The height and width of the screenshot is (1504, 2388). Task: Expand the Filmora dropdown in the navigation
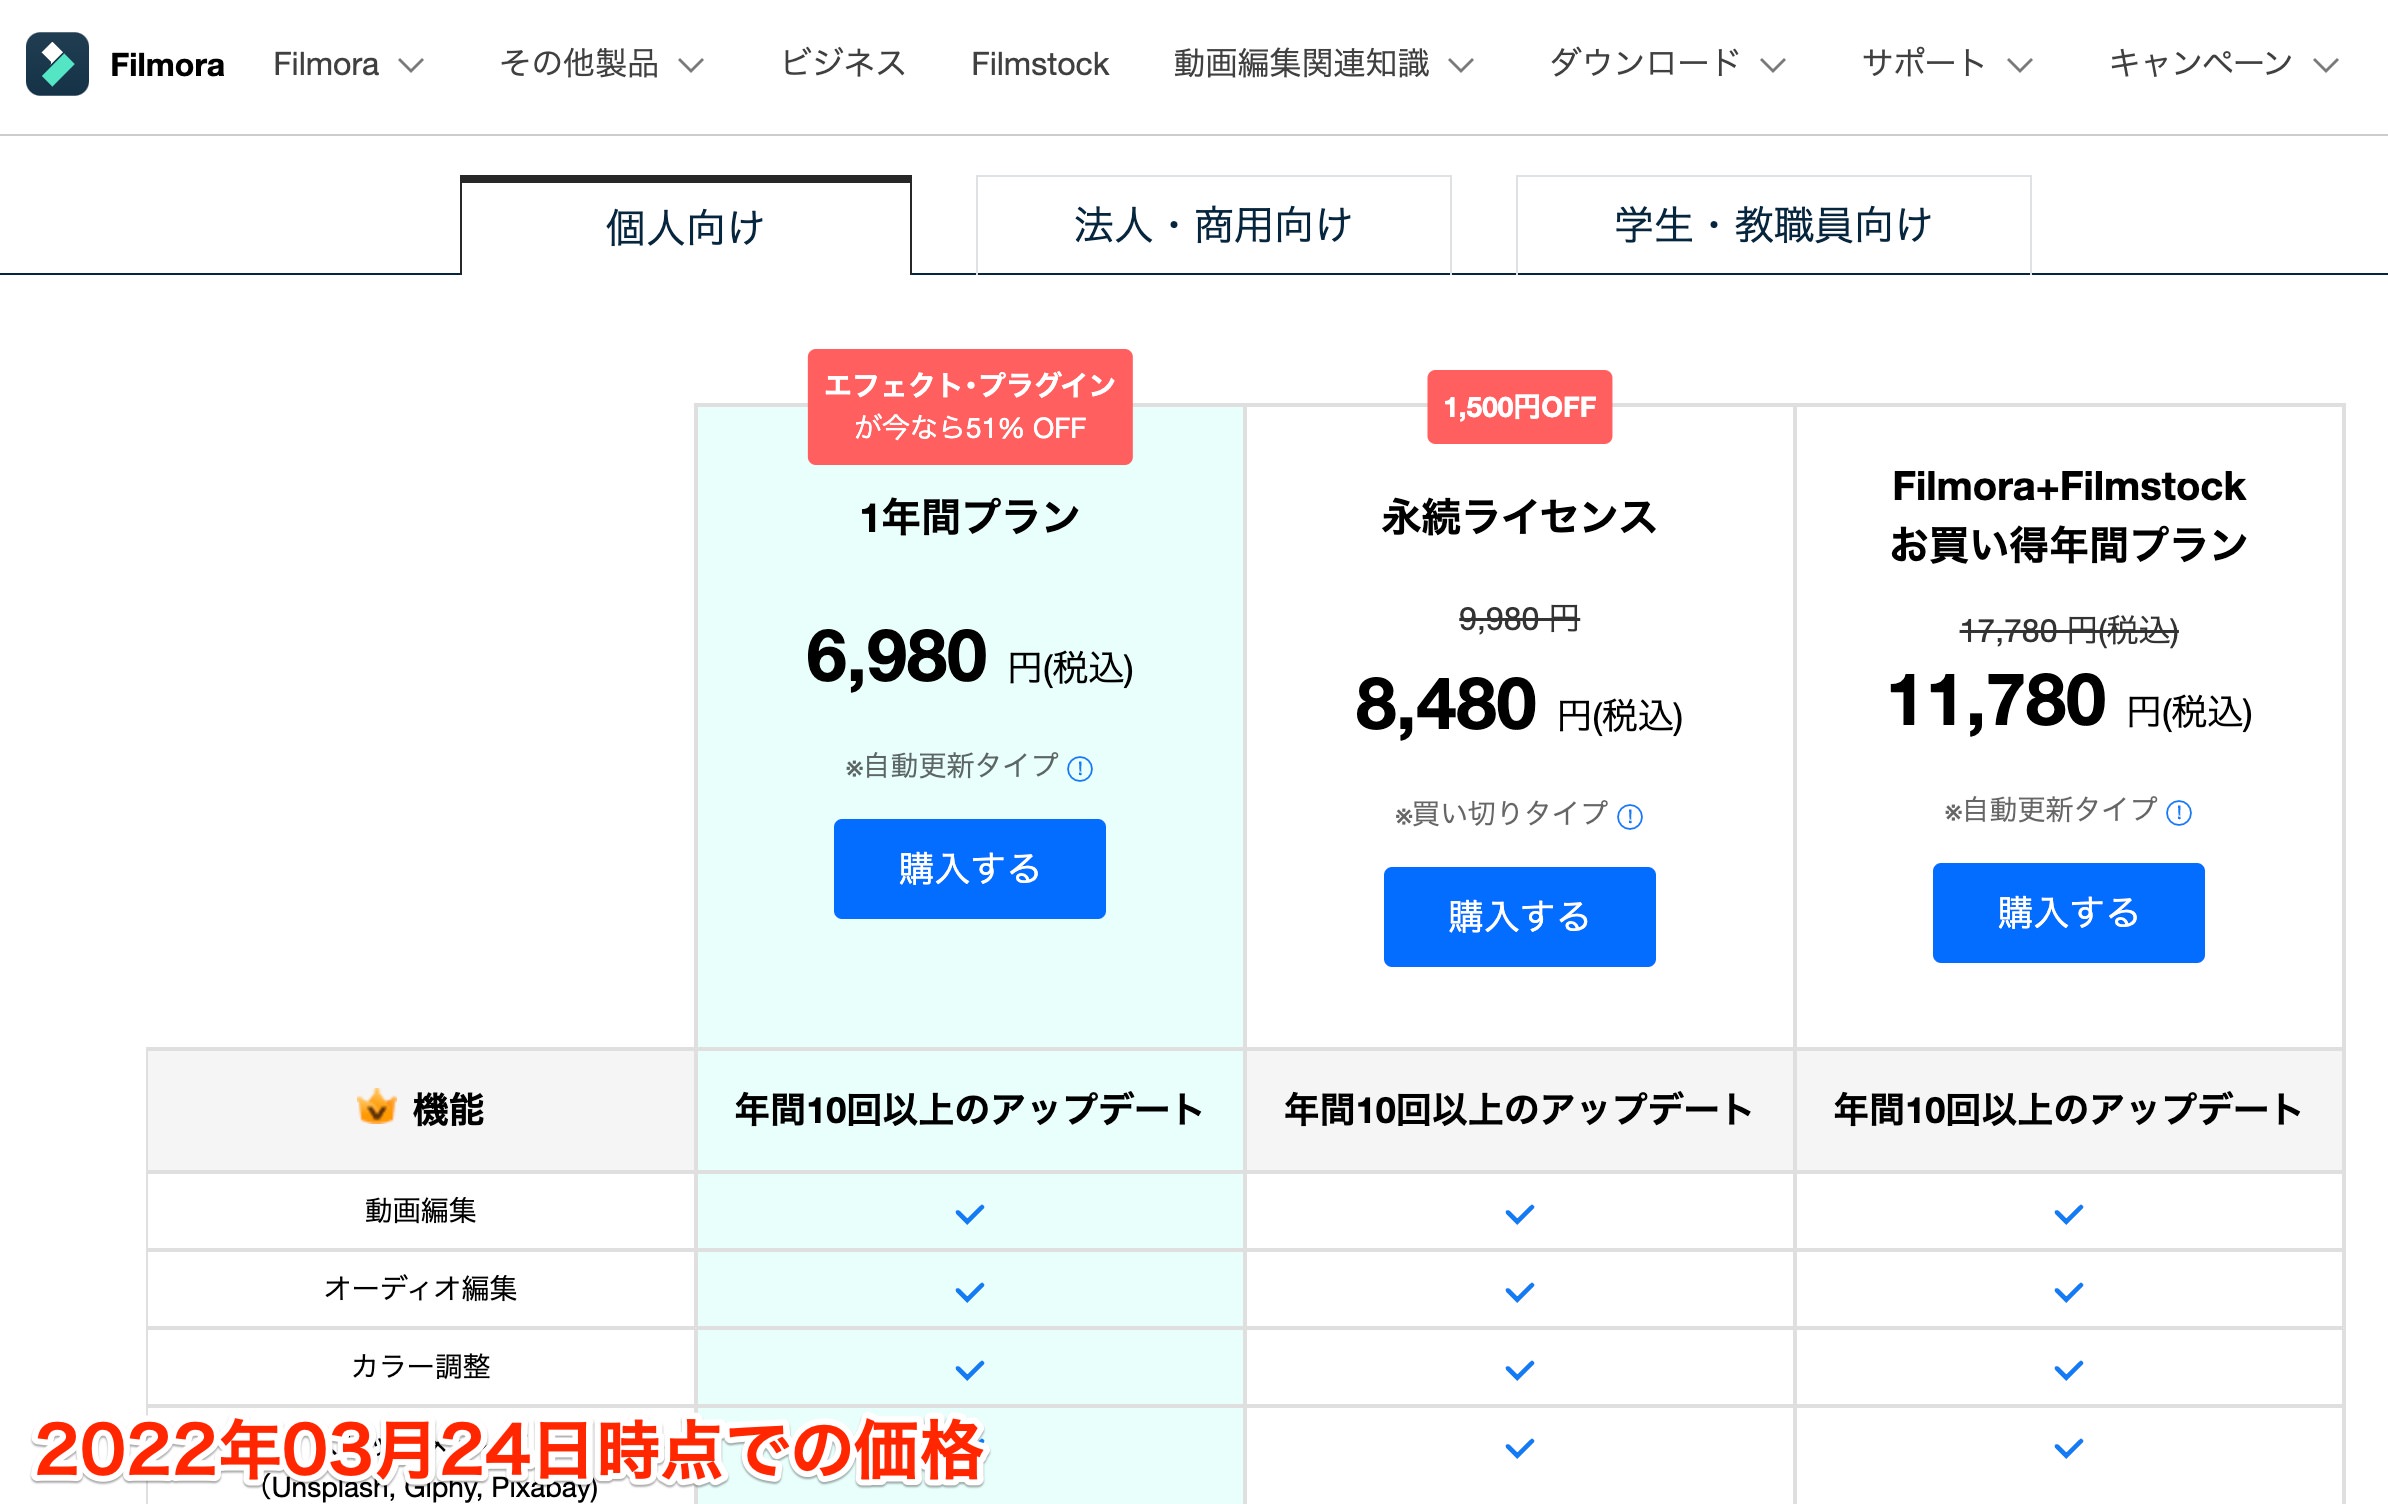pos(349,64)
